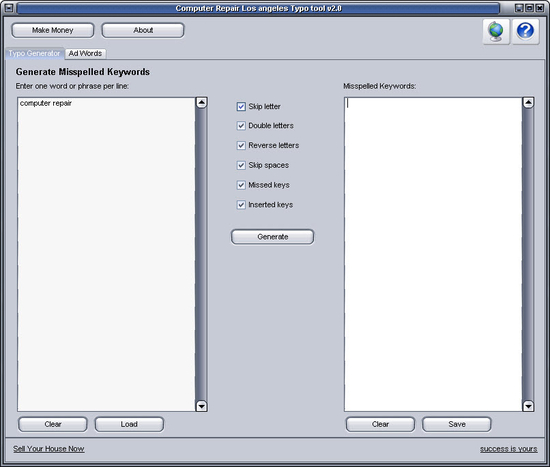Click the down arrow of input list scrollbar
The height and width of the screenshot is (467, 550).
[201, 406]
